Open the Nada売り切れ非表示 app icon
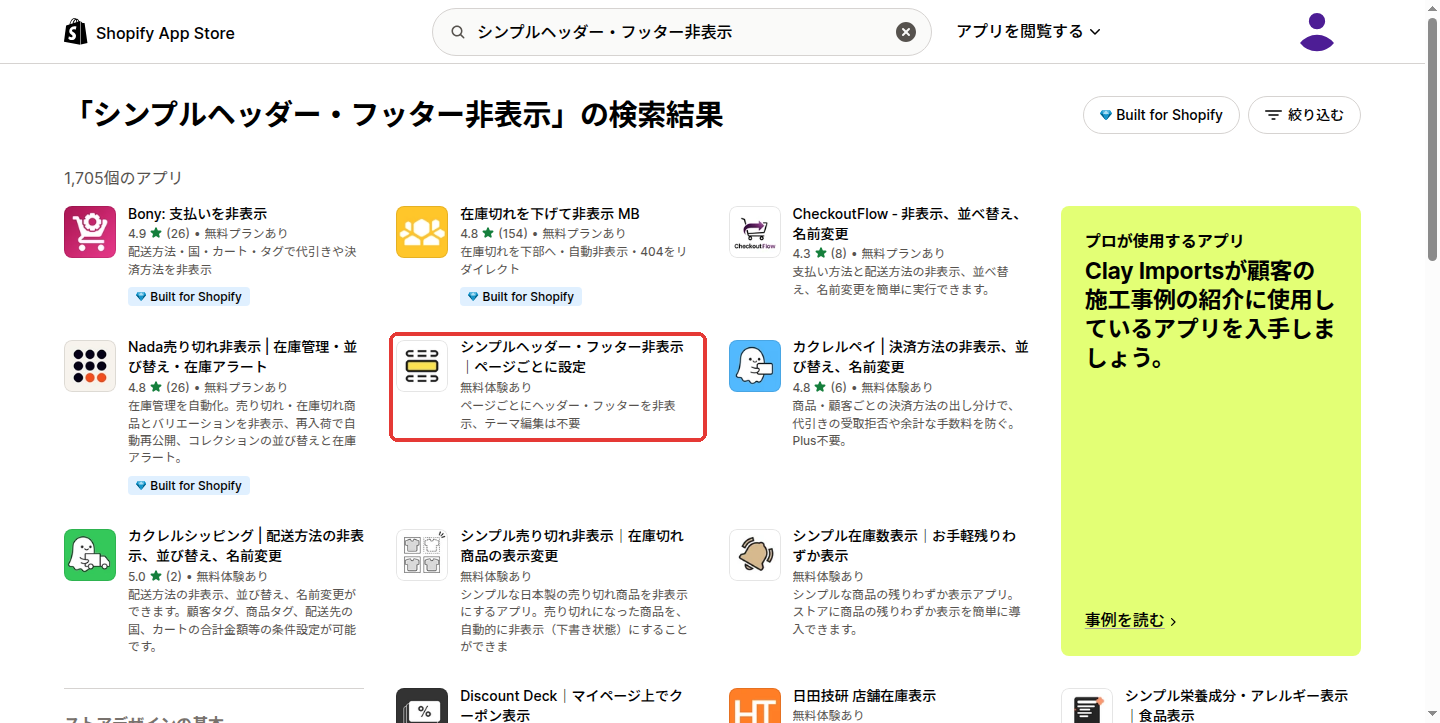The image size is (1440, 723). point(90,366)
